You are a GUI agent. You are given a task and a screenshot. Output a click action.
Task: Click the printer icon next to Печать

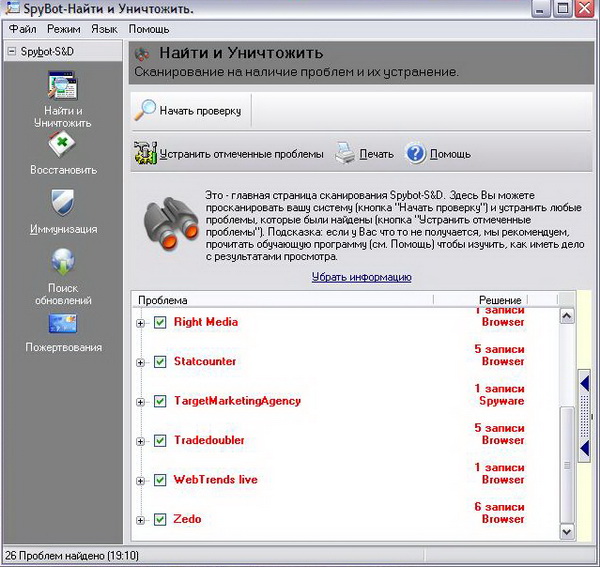[x=345, y=153]
